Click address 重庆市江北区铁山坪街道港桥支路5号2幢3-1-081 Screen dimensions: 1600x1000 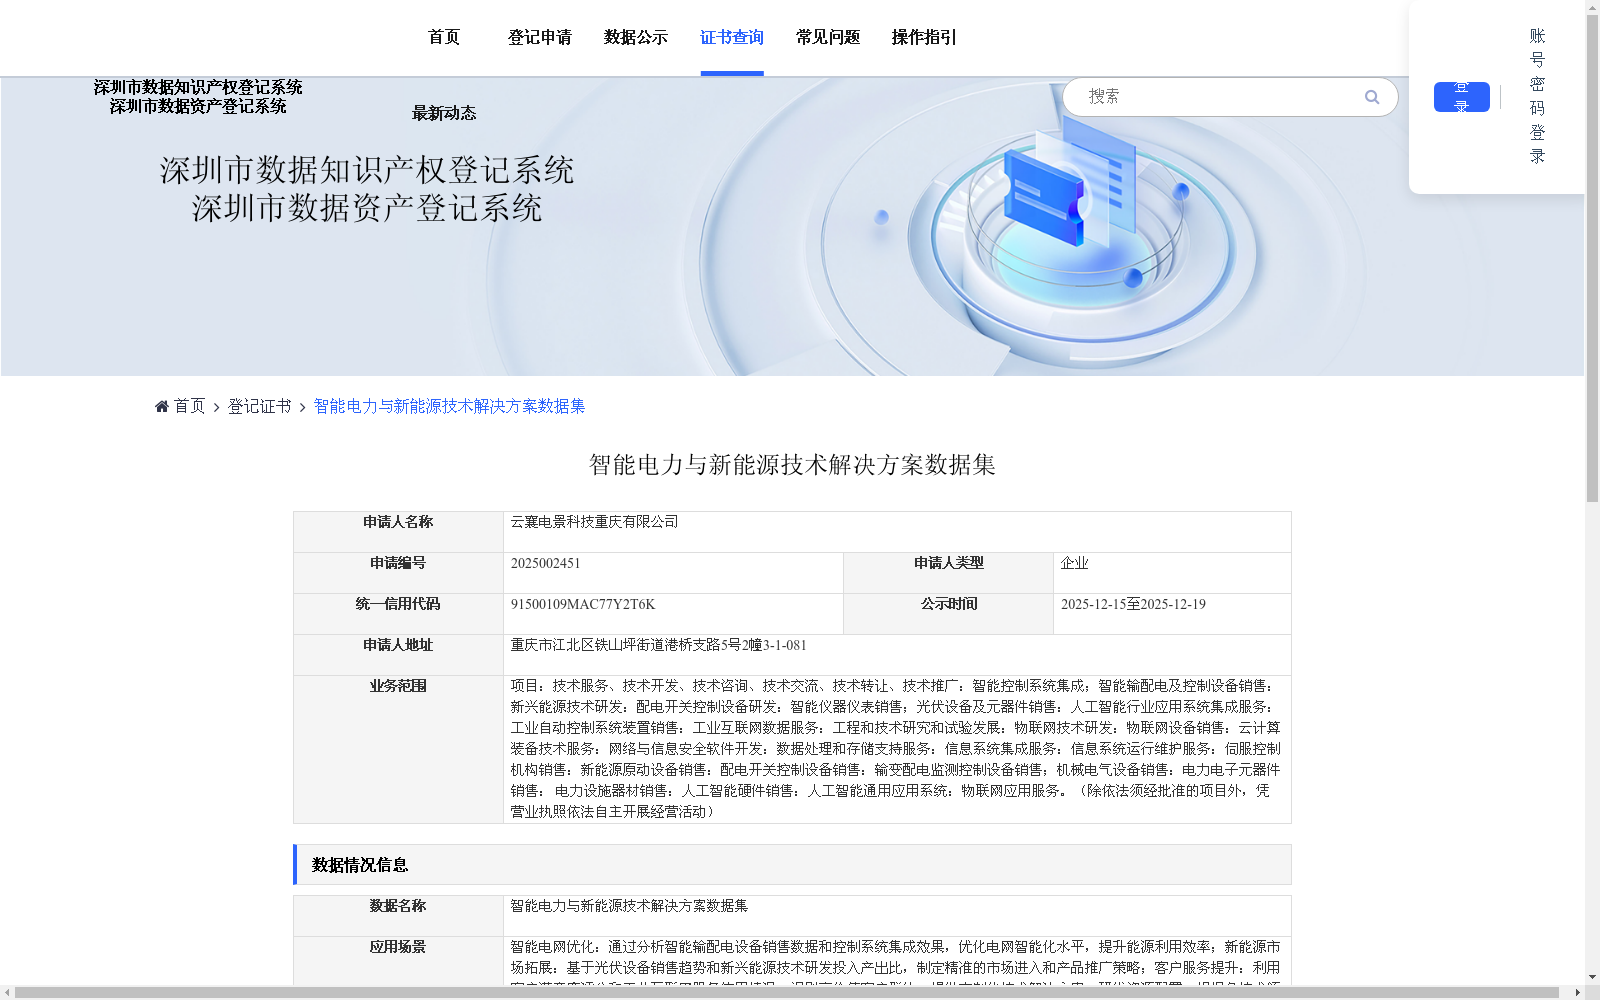658,645
